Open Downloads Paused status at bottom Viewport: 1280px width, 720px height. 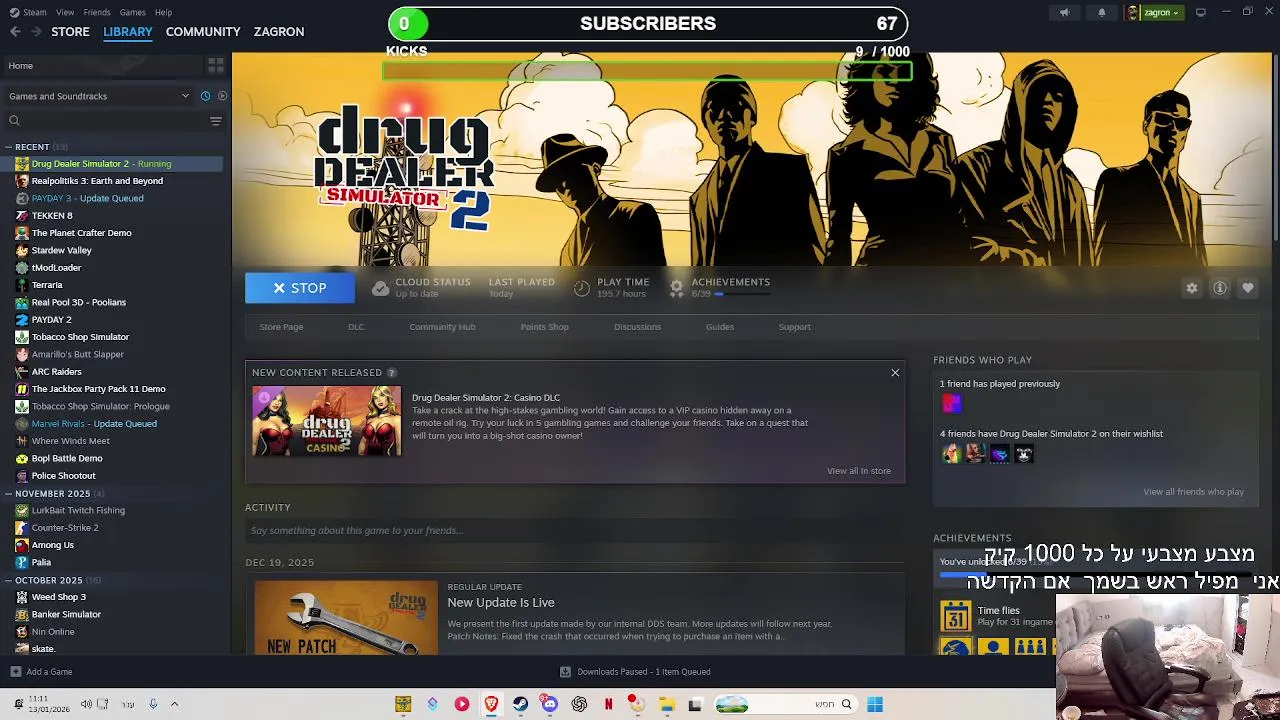click(x=636, y=672)
